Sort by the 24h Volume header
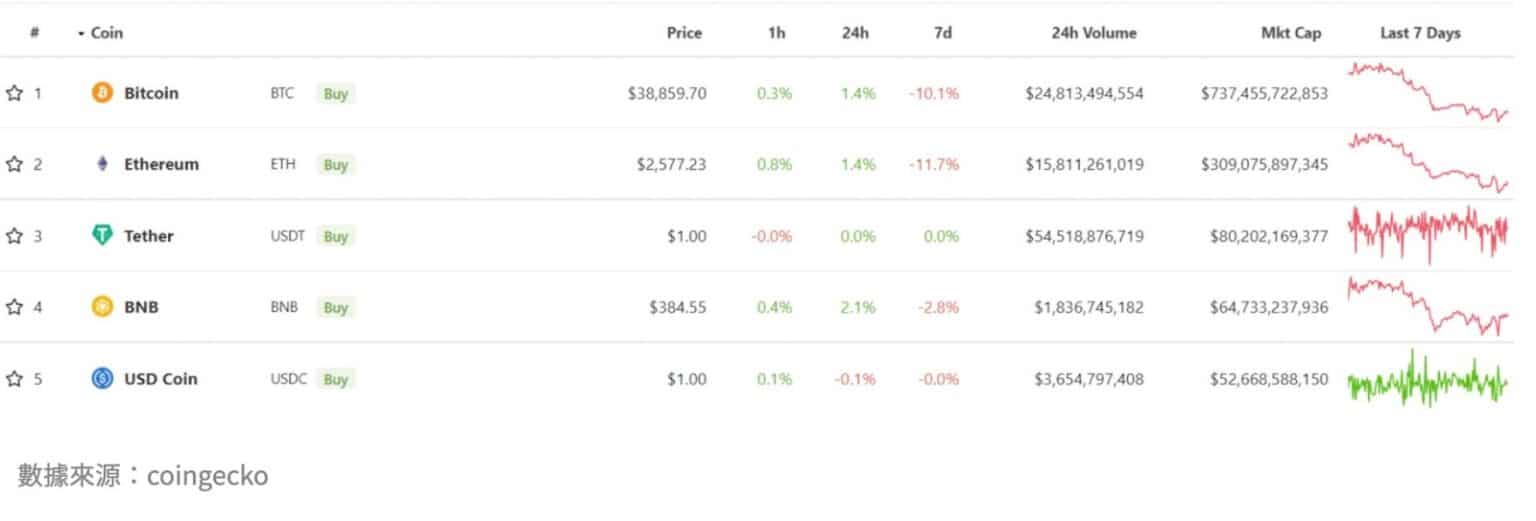Viewport: 1536px width, 521px height. click(x=1094, y=33)
